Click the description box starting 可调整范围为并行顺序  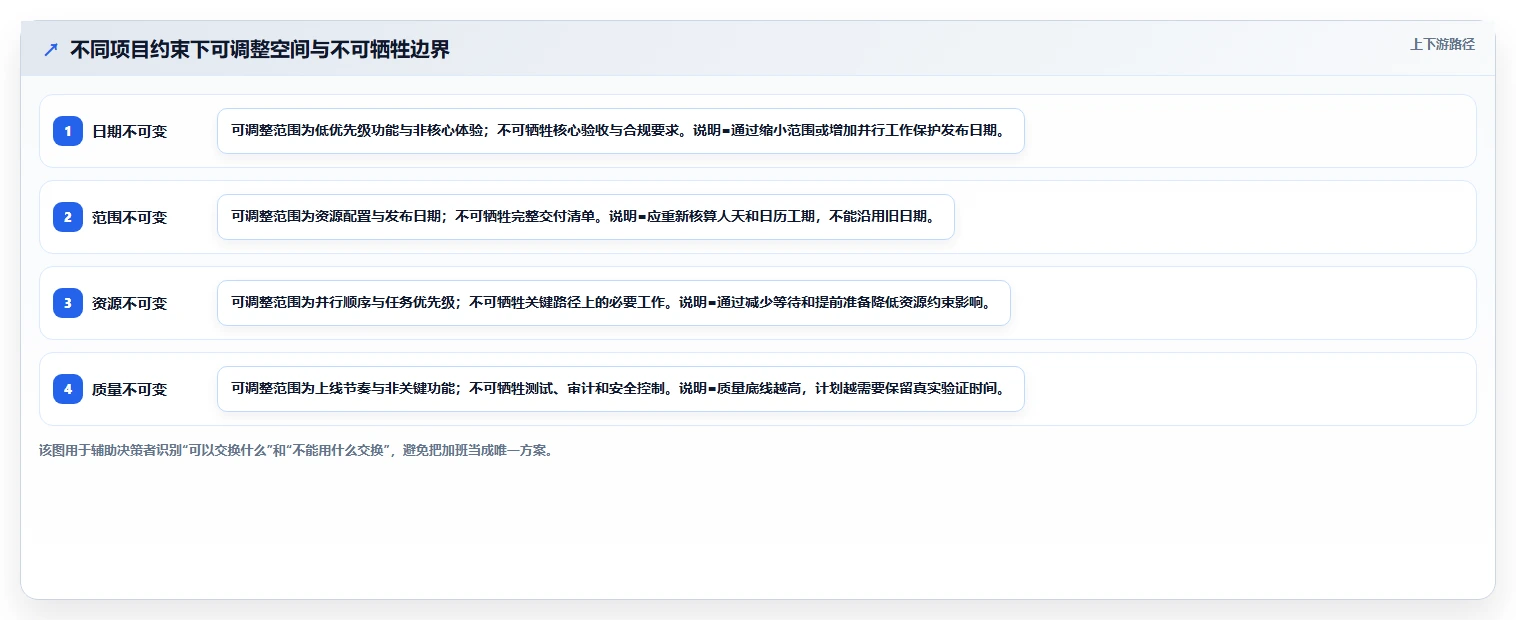coord(614,303)
